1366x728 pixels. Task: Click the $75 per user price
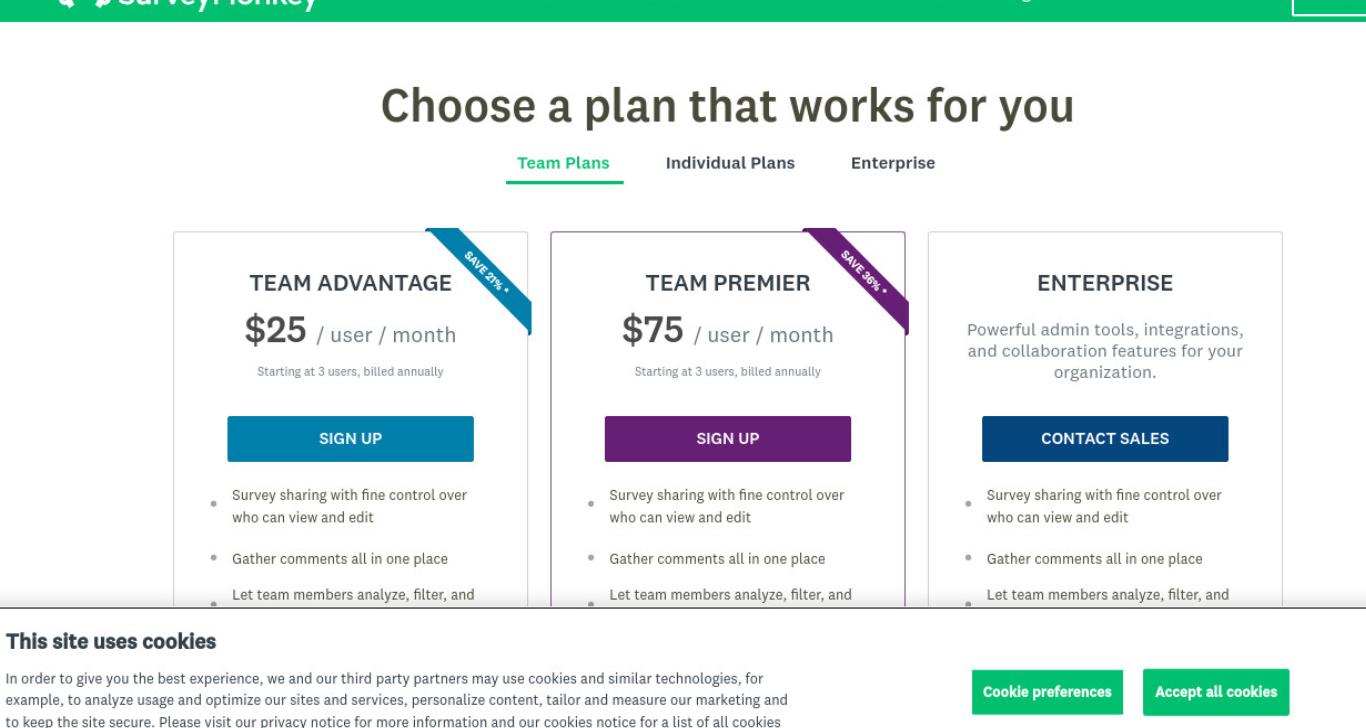[x=728, y=331]
